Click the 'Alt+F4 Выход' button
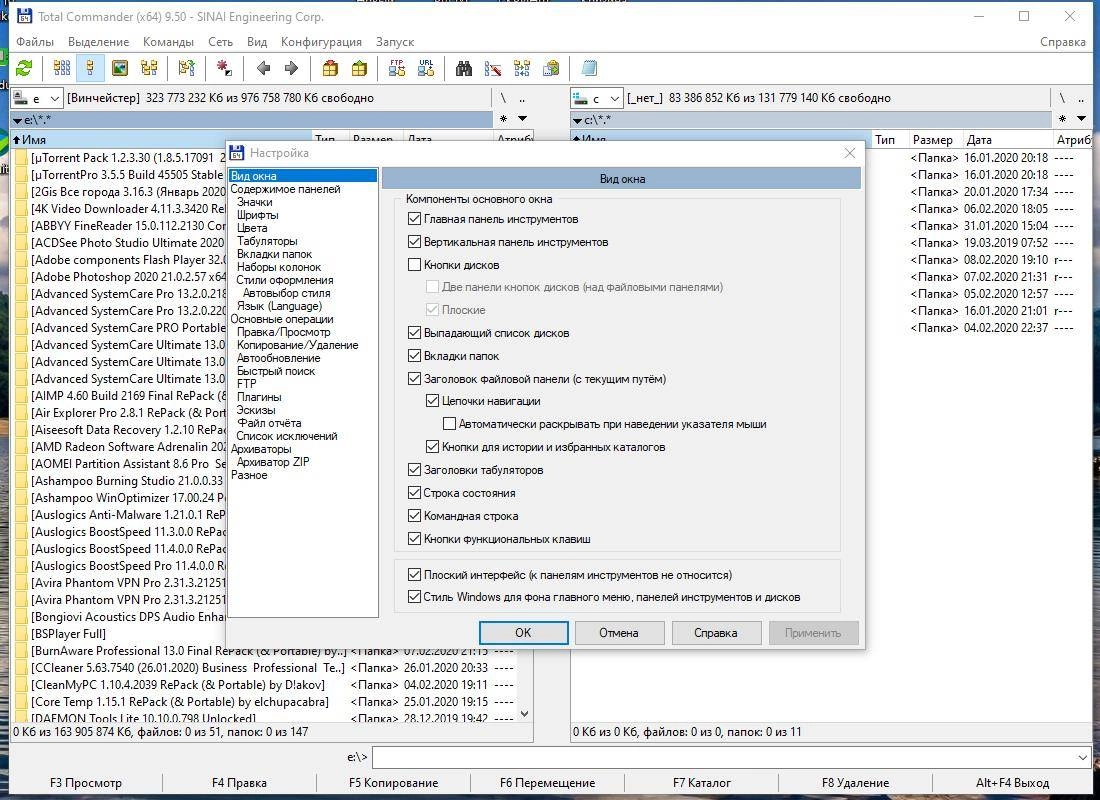 [x=1012, y=783]
